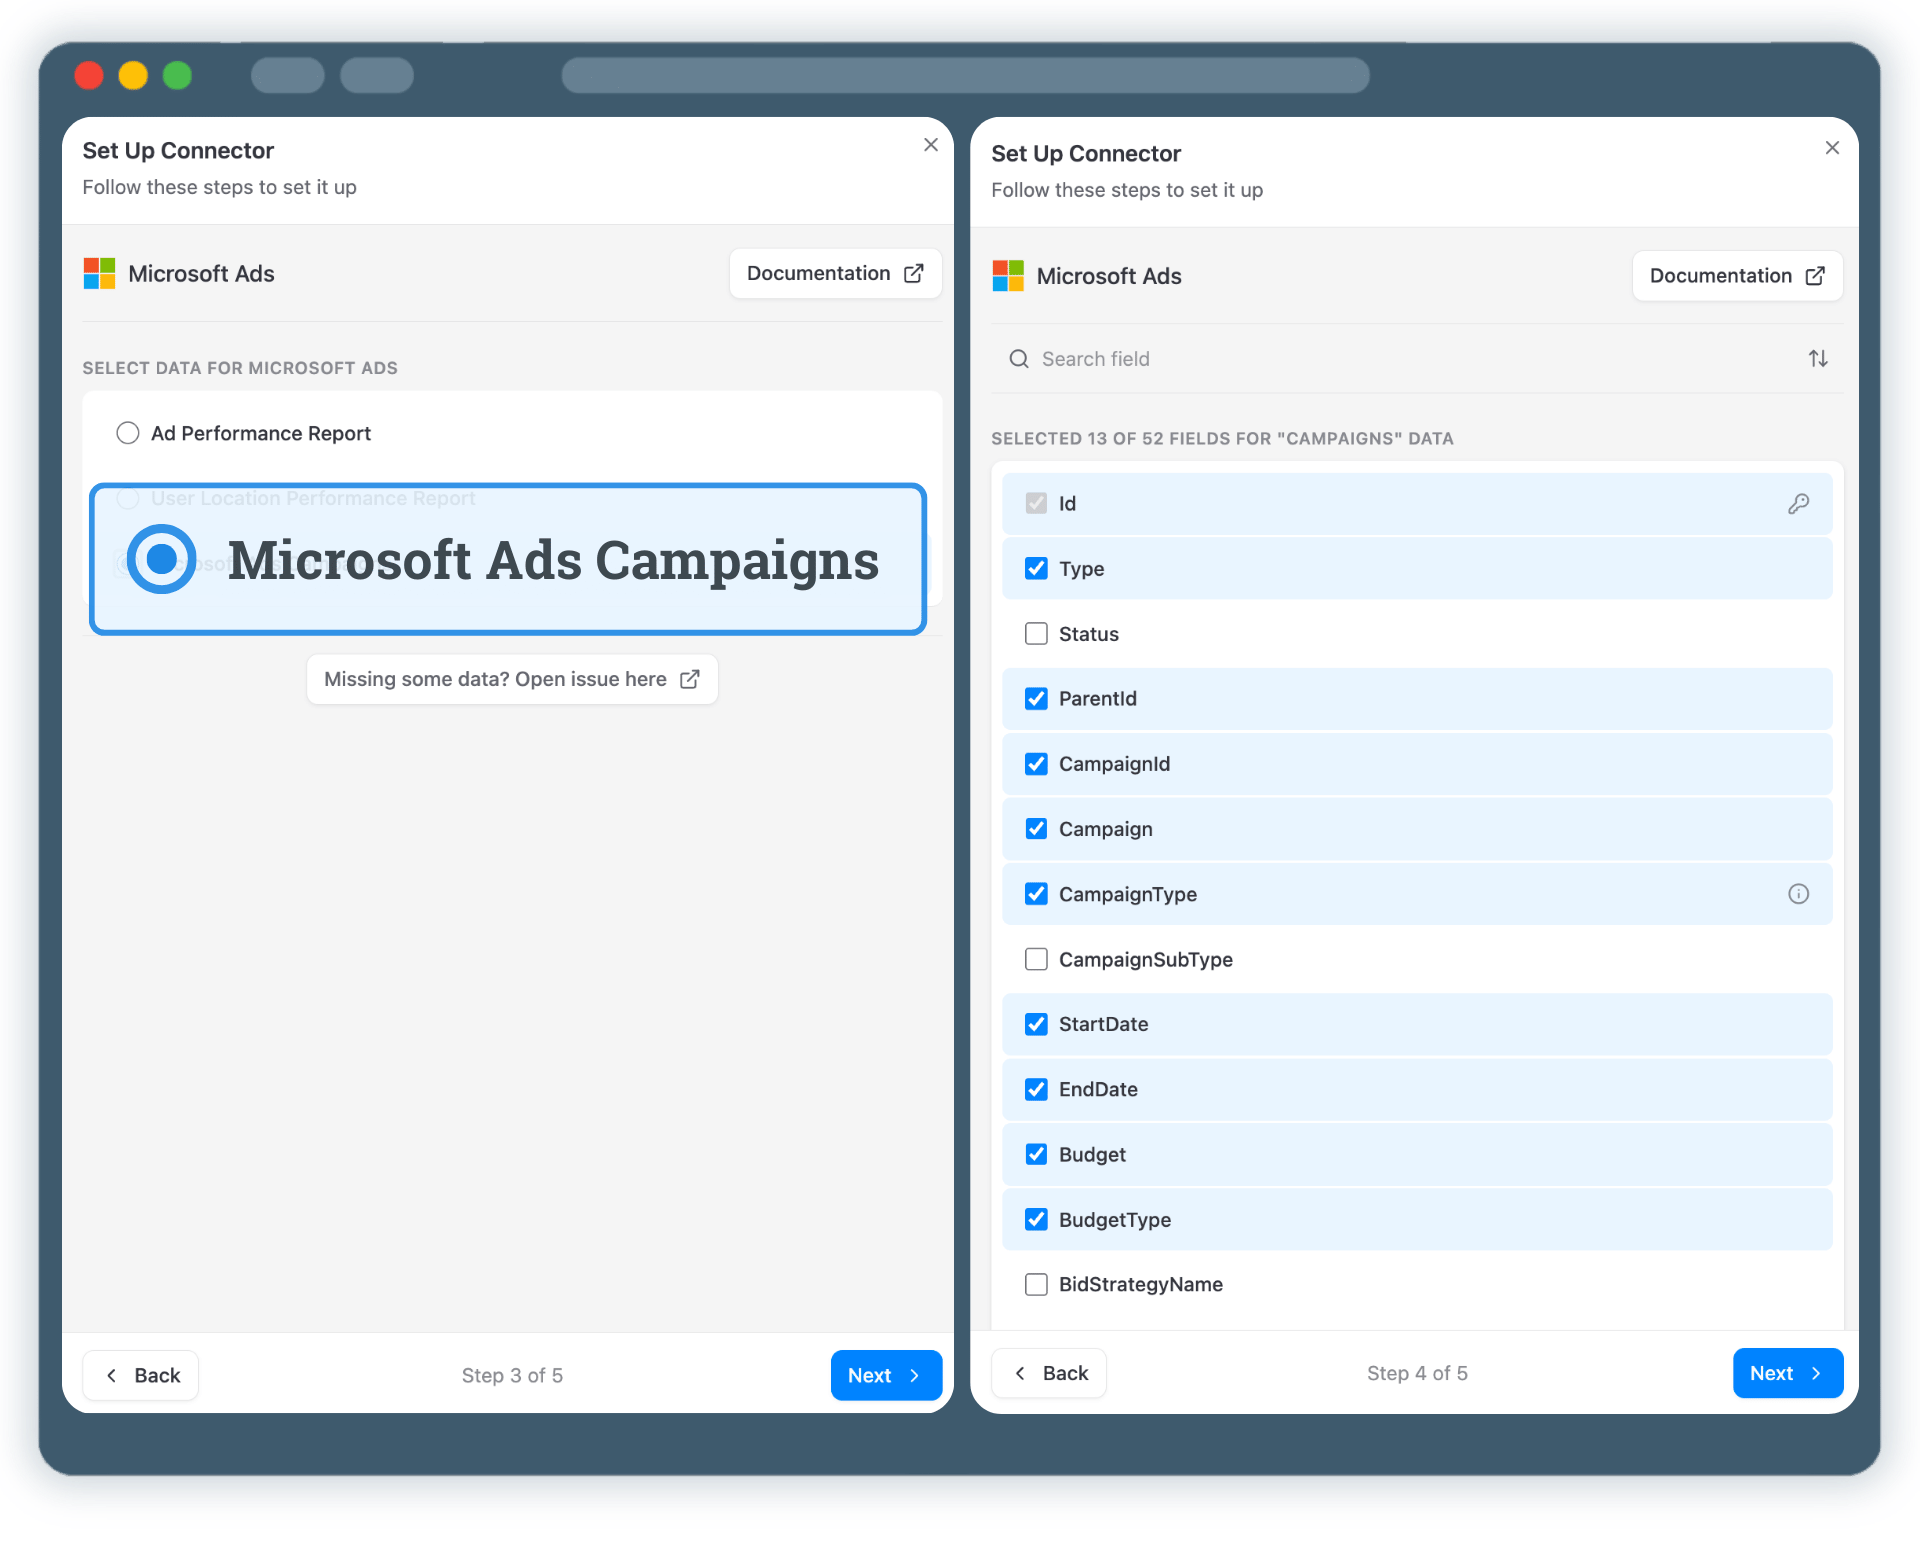
Task: Click the Microsoft Ads logo icon
Action: click(98, 273)
